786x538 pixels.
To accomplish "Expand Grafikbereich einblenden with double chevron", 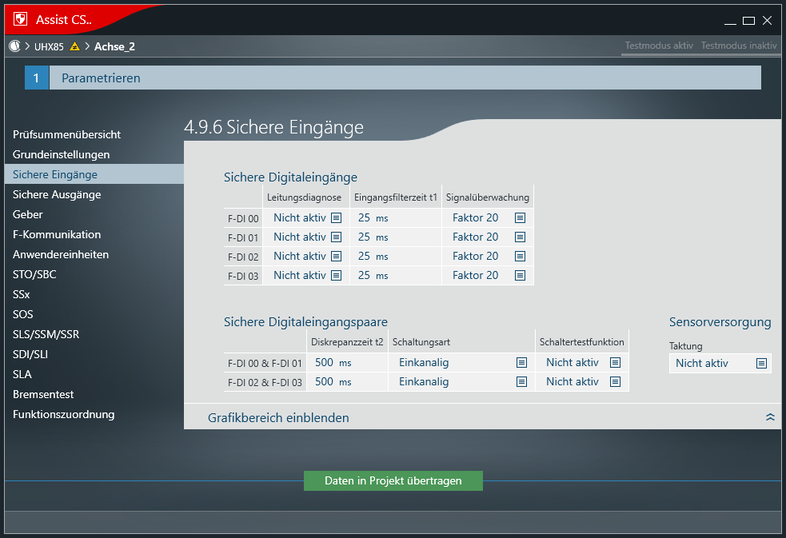I will click(x=769, y=417).
